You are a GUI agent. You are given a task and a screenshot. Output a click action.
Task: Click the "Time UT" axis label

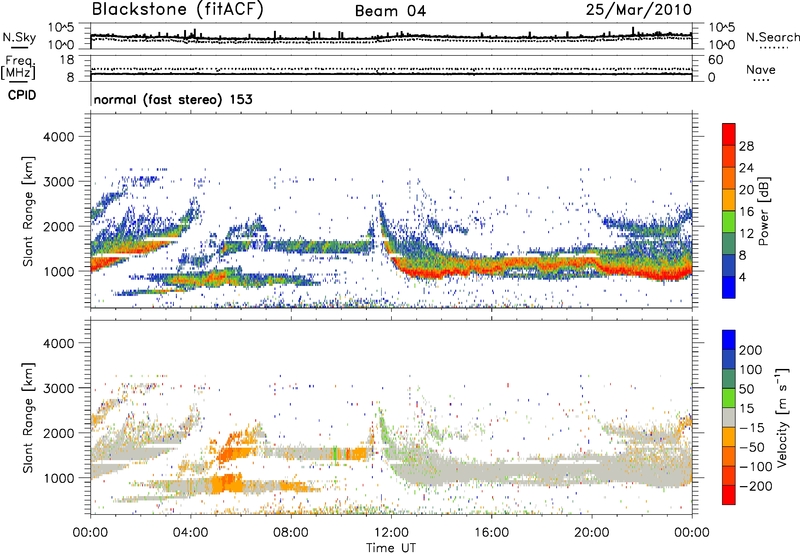click(x=391, y=548)
